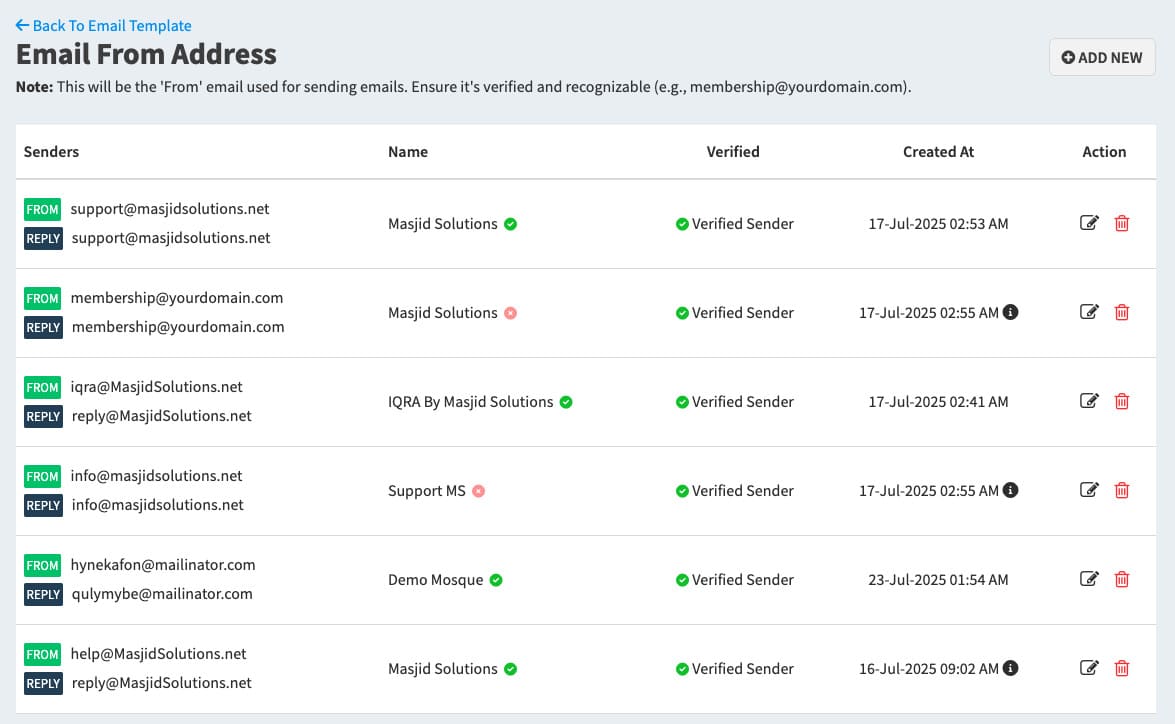Edit the help@MasjidSolutions.net sender
This screenshot has height=724, width=1175.
pyautogui.click(x=1089, y=668)
